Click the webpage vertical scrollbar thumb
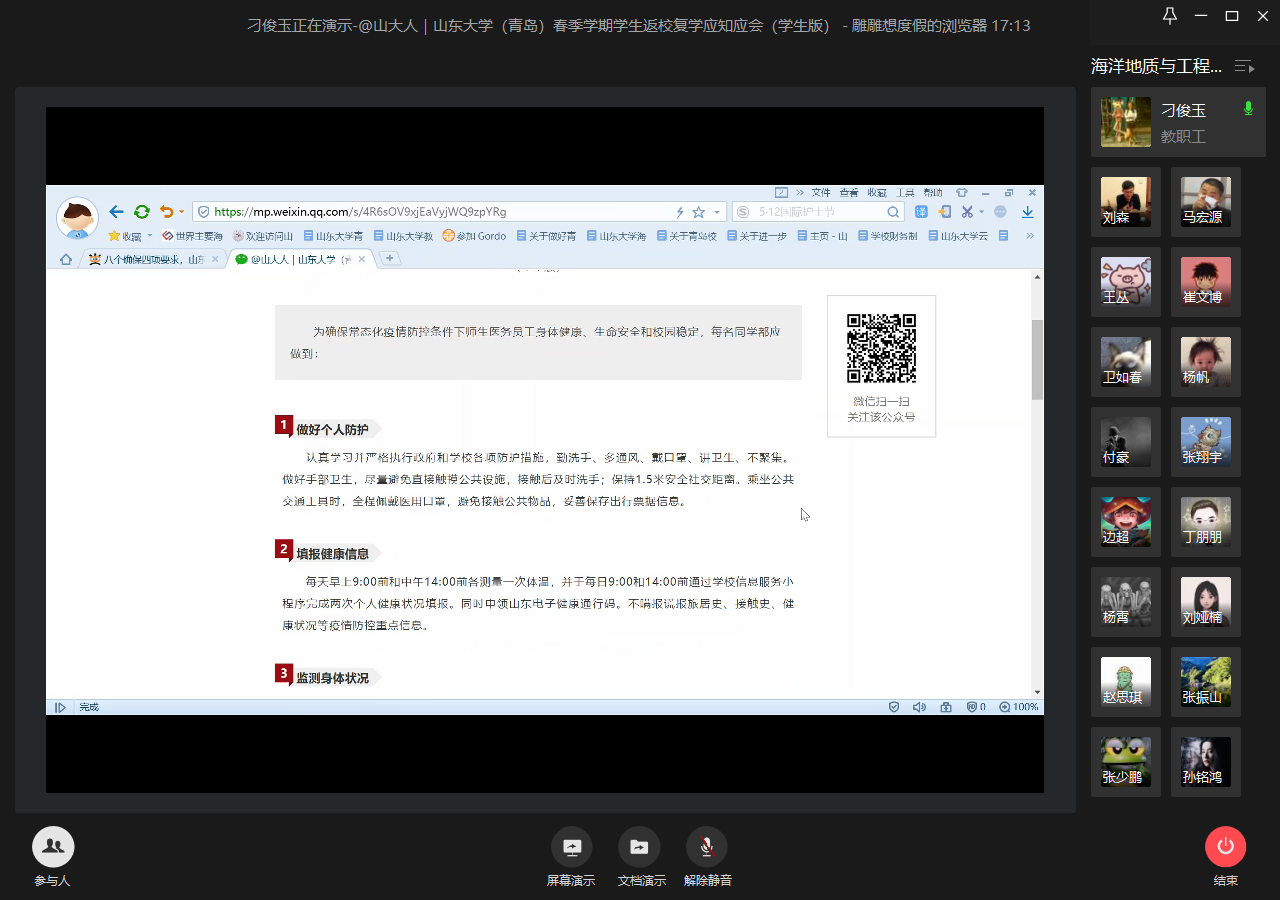This screenshot has height=900, width=1280. pyautogui.click(x=1037, y=359)
